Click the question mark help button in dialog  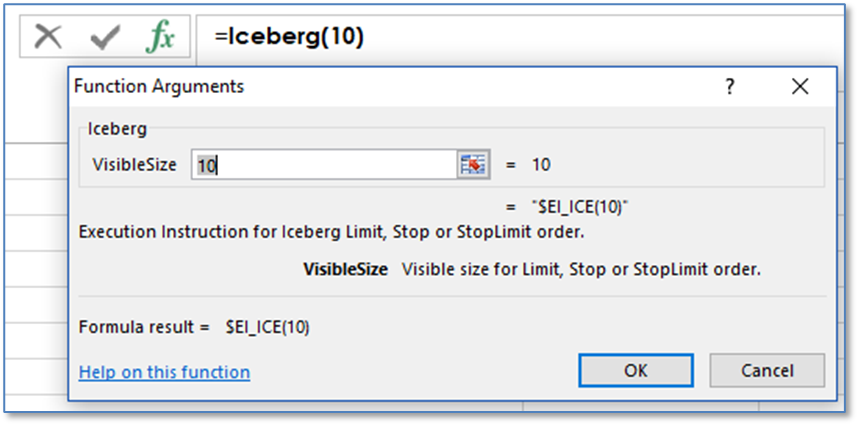tap(730, 87)
